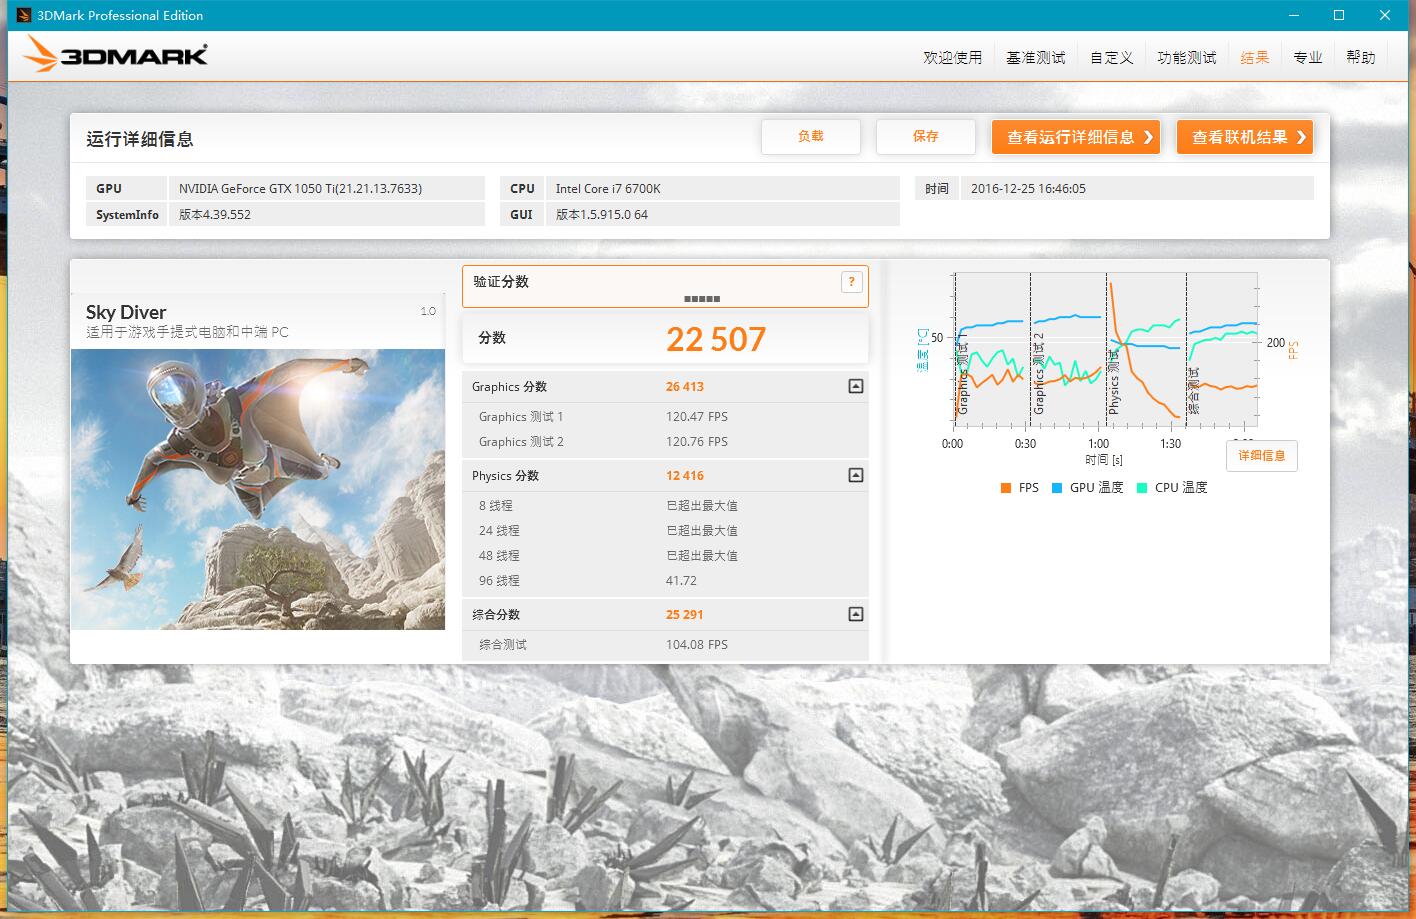Switch to the 功能测试 tab
The image size is (1416, 919).
tap(1186, 57)
